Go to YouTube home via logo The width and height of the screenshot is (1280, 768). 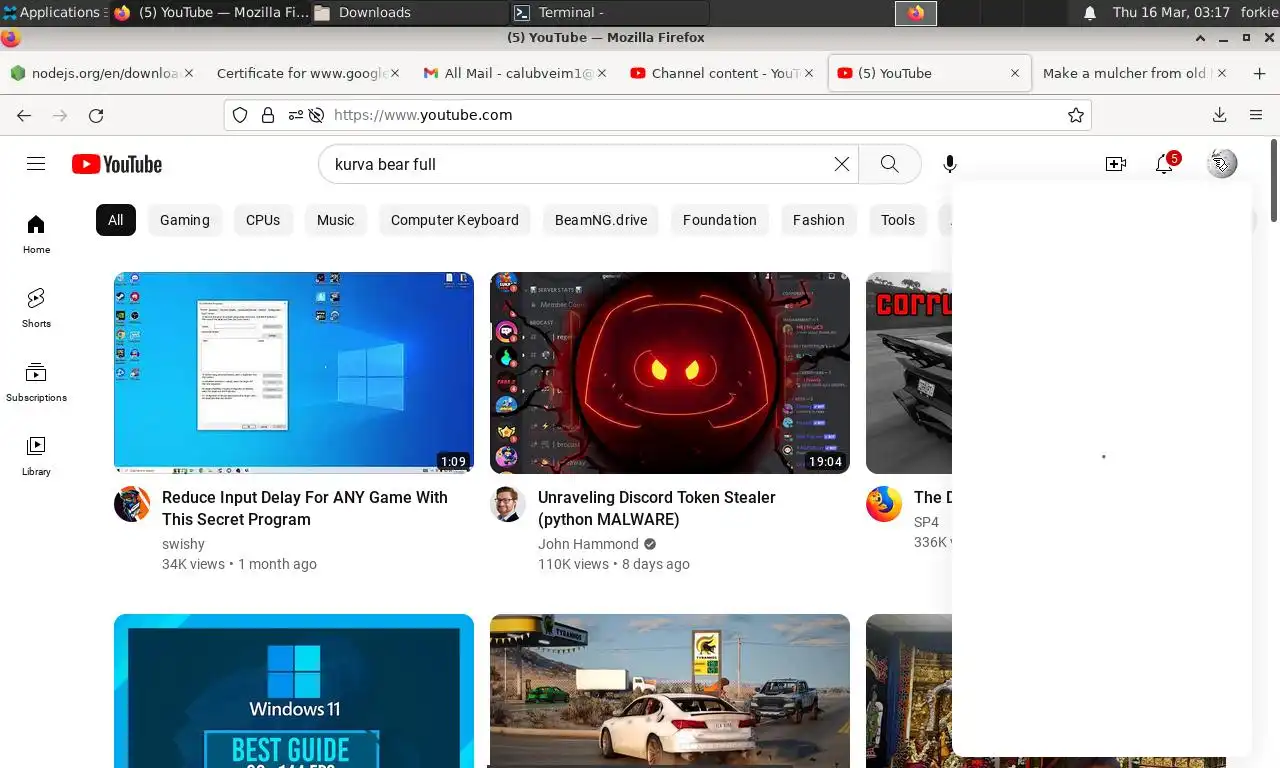click(x=117, y=164)
